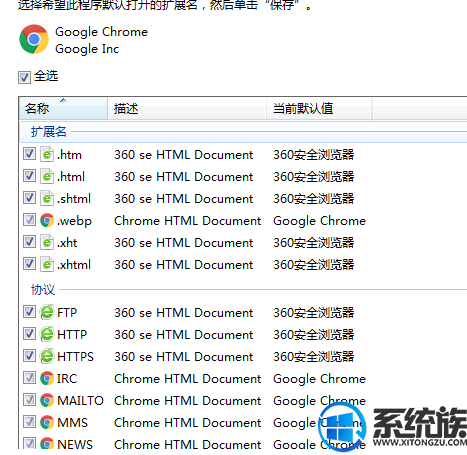Click the Chrome icon beside IRC

pos(47,378)
